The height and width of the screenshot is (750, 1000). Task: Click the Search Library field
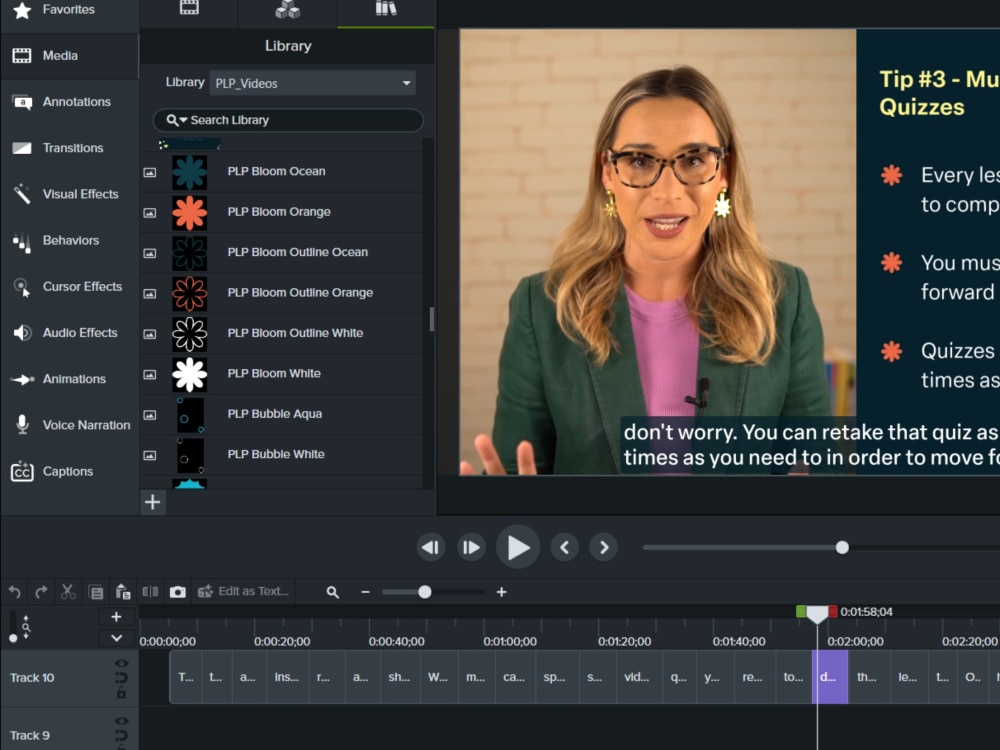(288, 120)
